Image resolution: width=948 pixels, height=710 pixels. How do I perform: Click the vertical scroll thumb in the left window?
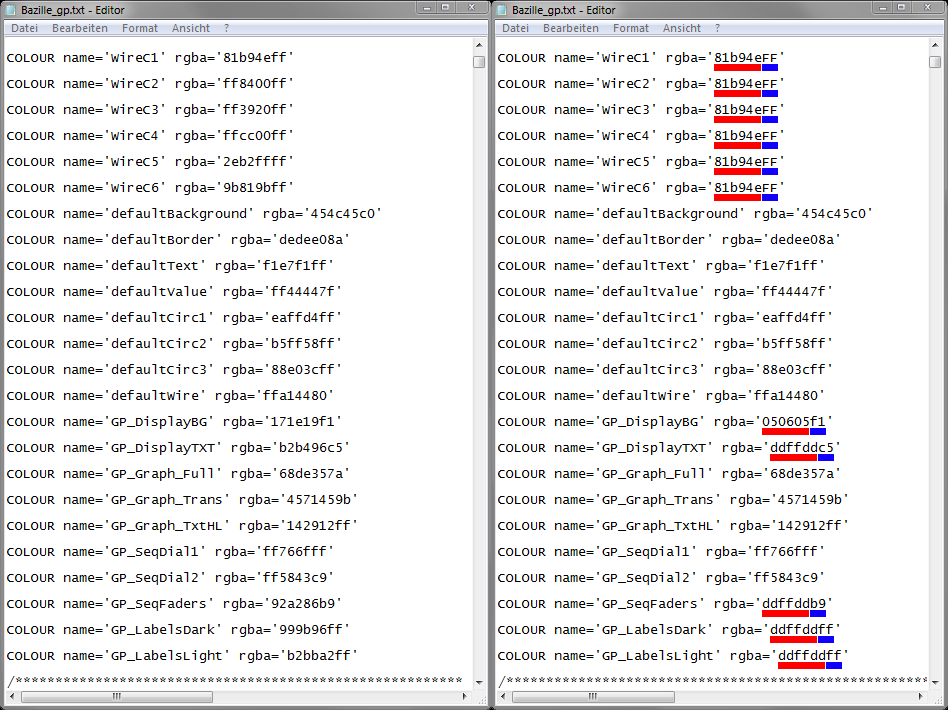pos(479,62)
